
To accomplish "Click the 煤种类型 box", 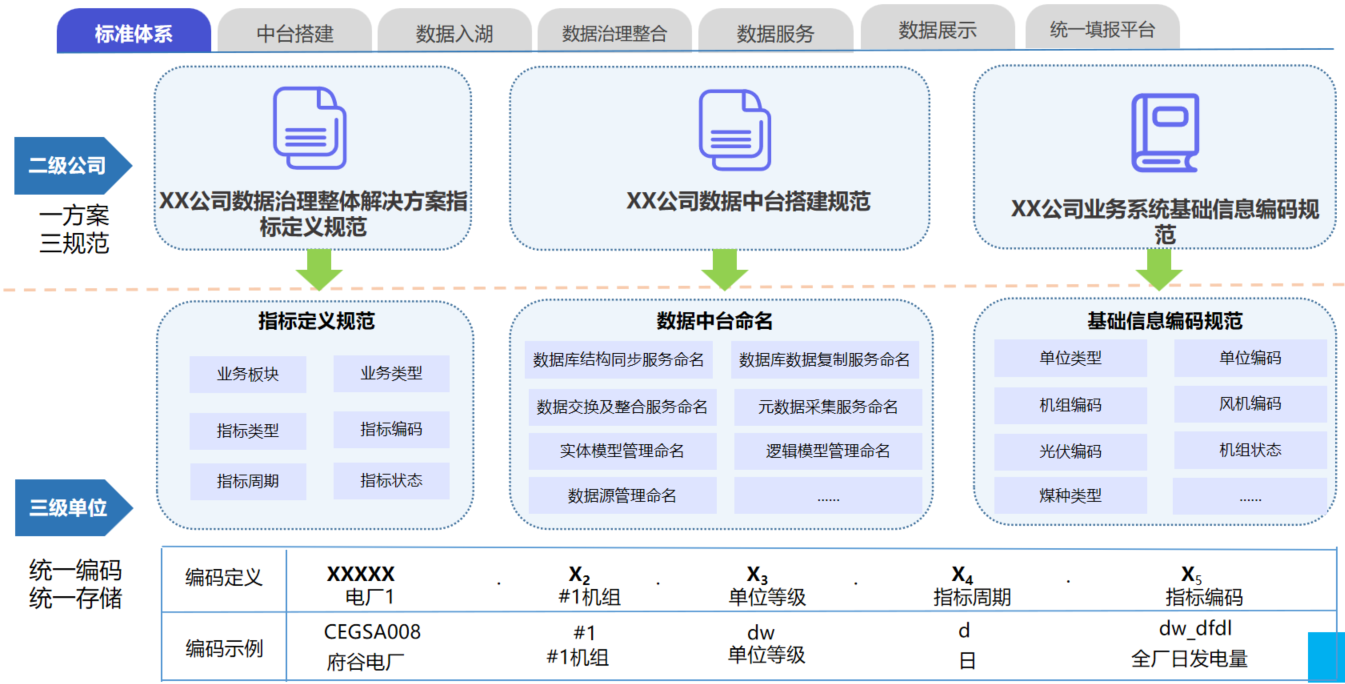I will coord(1071,495).
